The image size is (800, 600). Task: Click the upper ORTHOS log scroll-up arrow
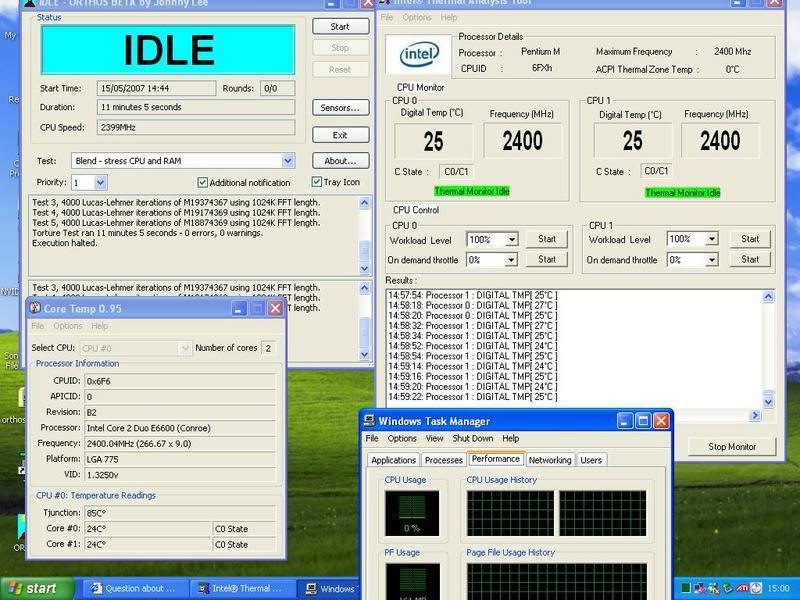[x=364, y=203]
